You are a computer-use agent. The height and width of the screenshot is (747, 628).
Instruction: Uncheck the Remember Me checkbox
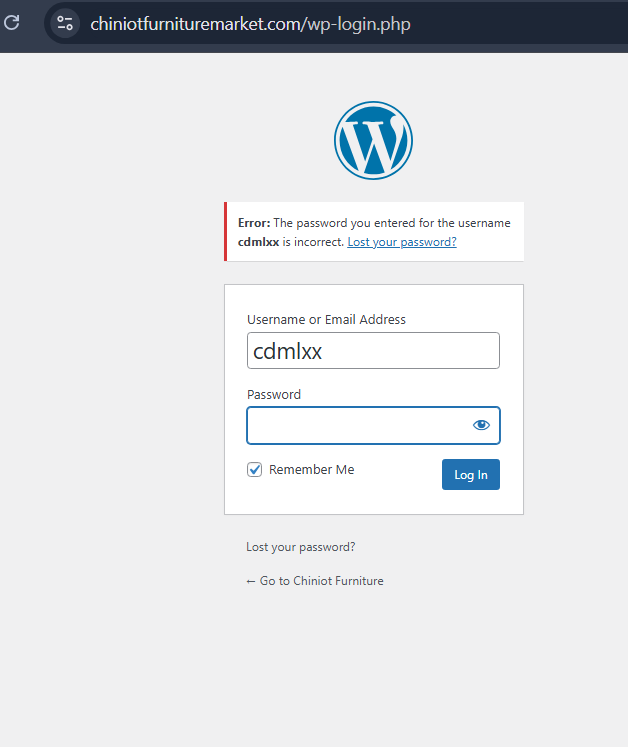coord(254,470)
